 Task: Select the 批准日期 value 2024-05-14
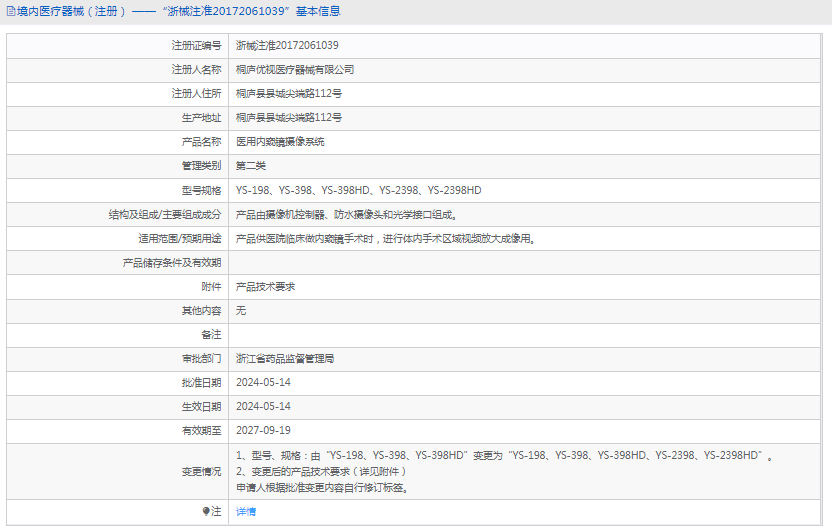tap(263, 383)
